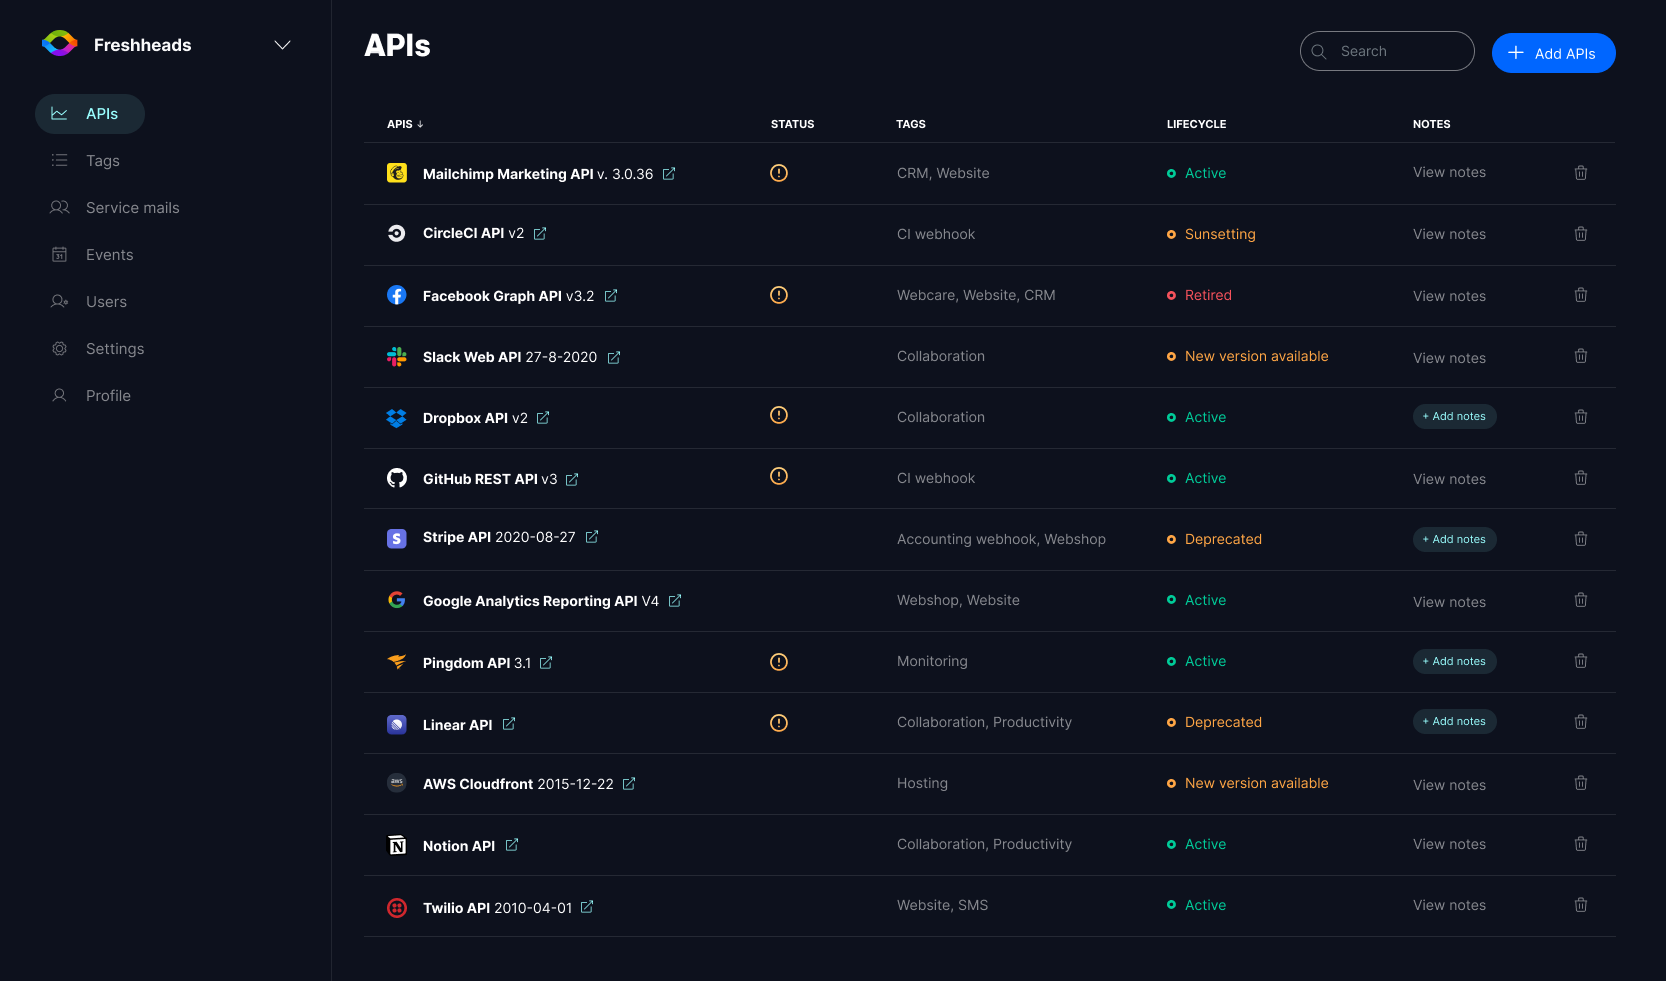Open CircleCI API v2 external link icon
This screenshot has width=1666, height=981.
pyautogui.click(x=540, y=233)
